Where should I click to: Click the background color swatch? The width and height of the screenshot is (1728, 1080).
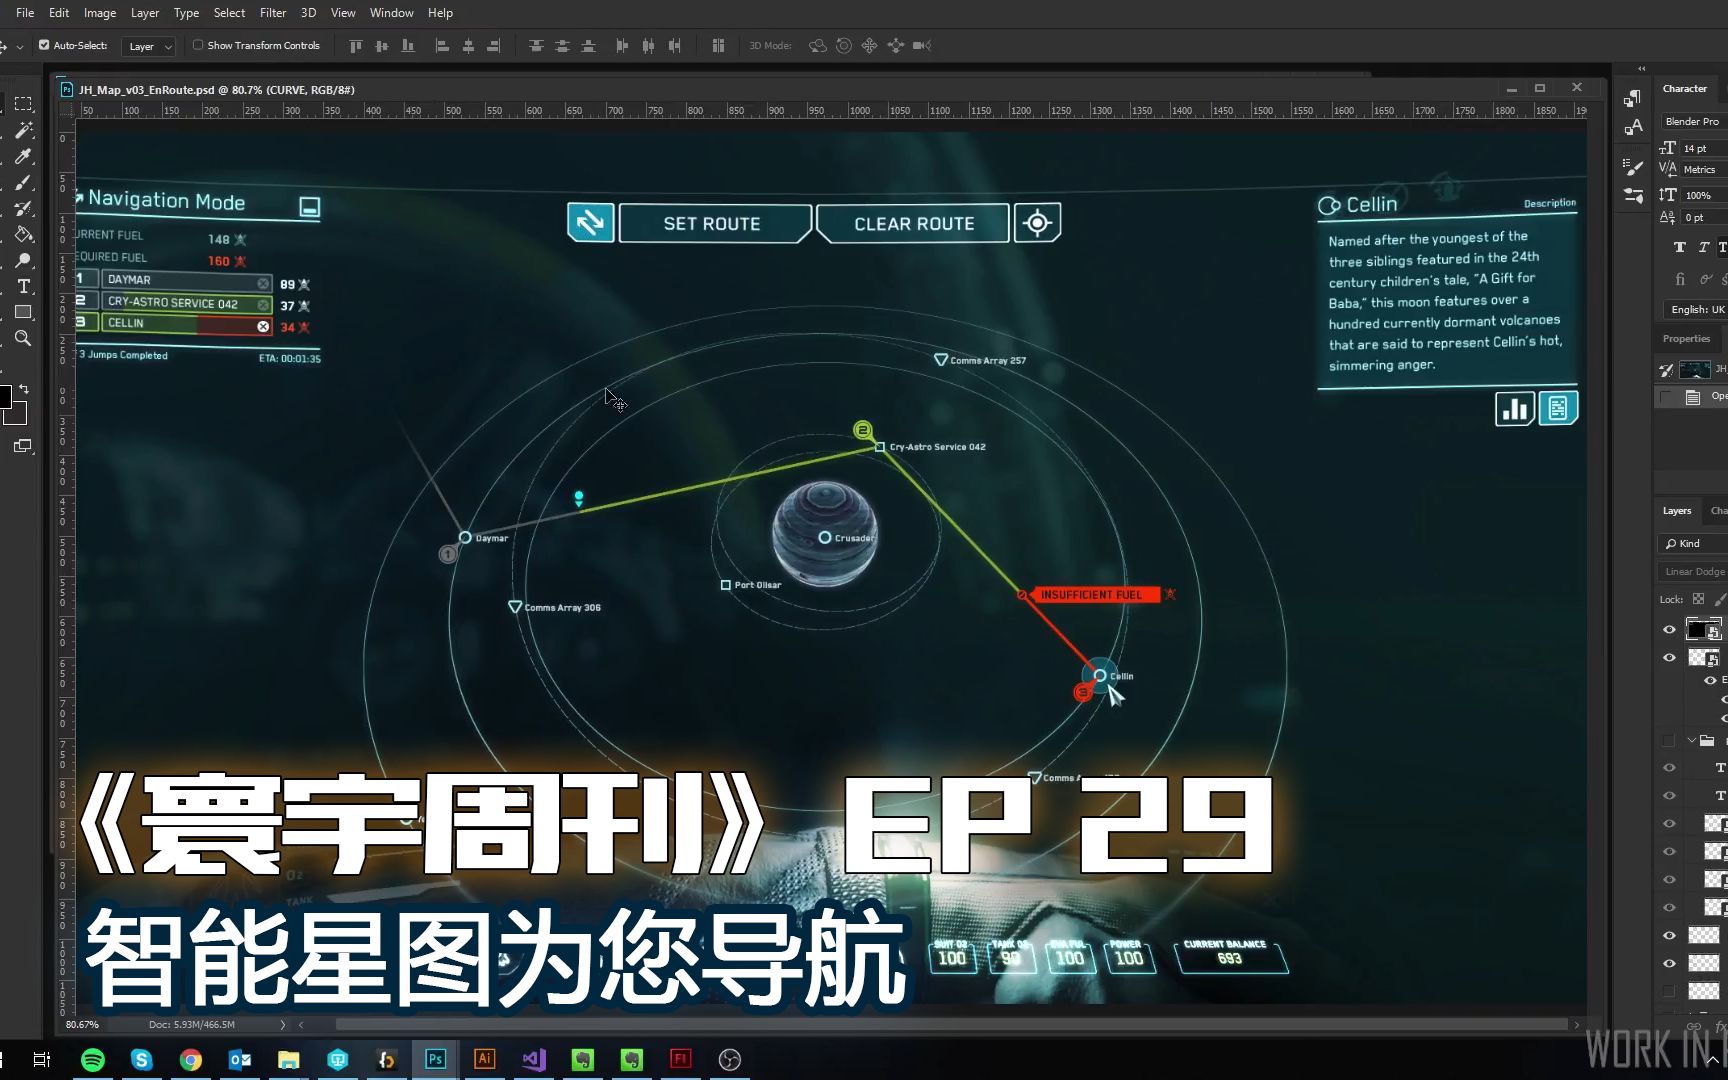[18, 414]
